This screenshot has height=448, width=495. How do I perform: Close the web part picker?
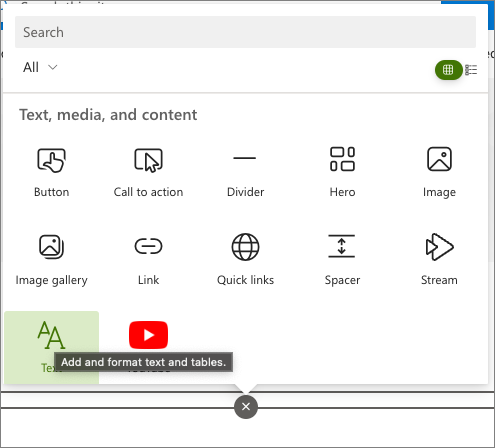[x=246, y=407]
